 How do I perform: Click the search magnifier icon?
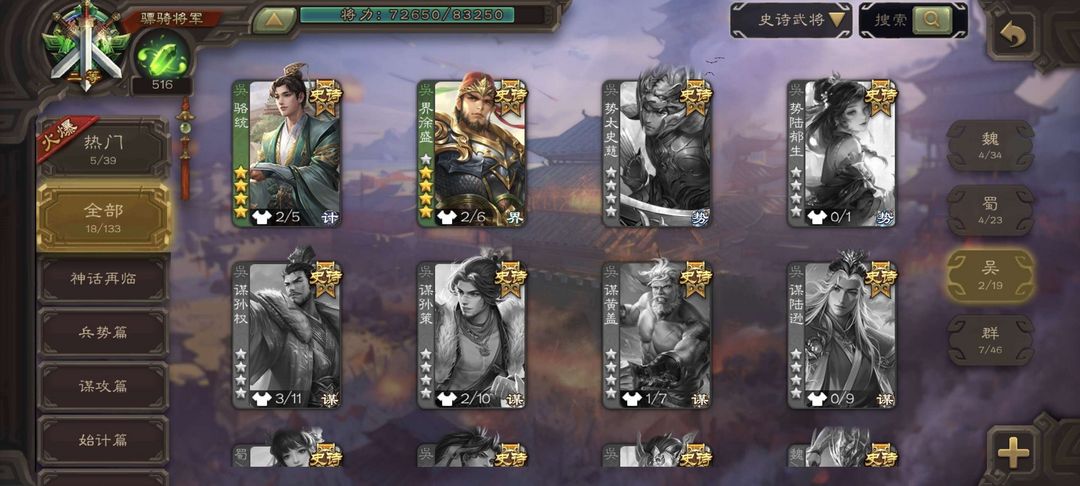pos(932,20)
